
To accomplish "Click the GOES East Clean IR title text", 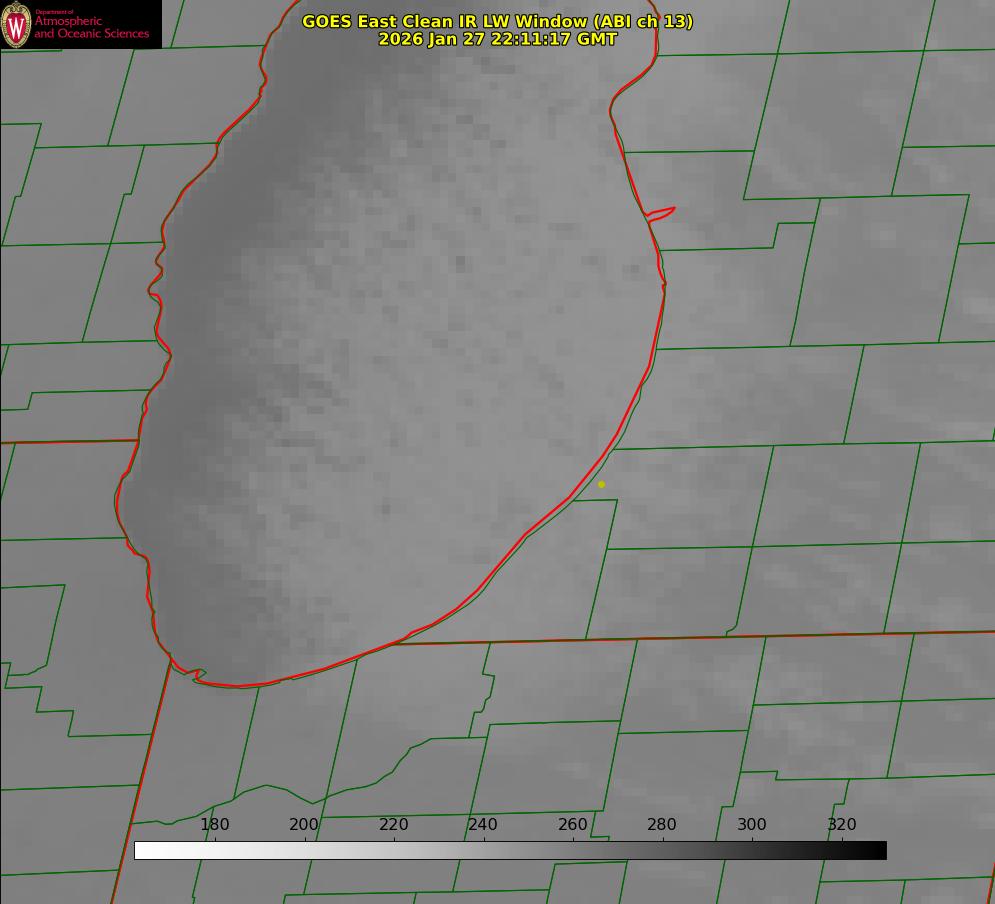I will pos(498,21).
